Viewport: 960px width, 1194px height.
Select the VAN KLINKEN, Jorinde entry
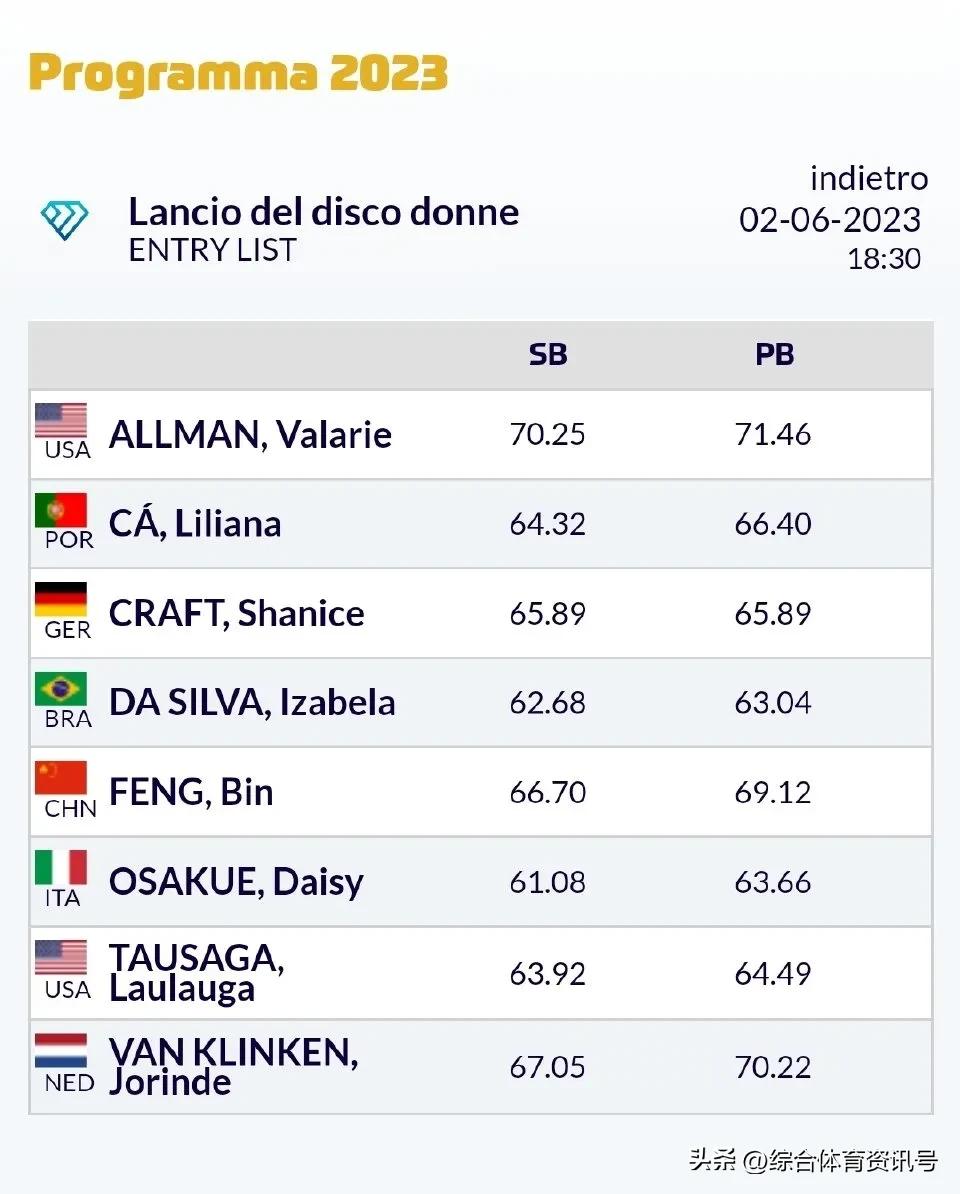point(233,1066)
